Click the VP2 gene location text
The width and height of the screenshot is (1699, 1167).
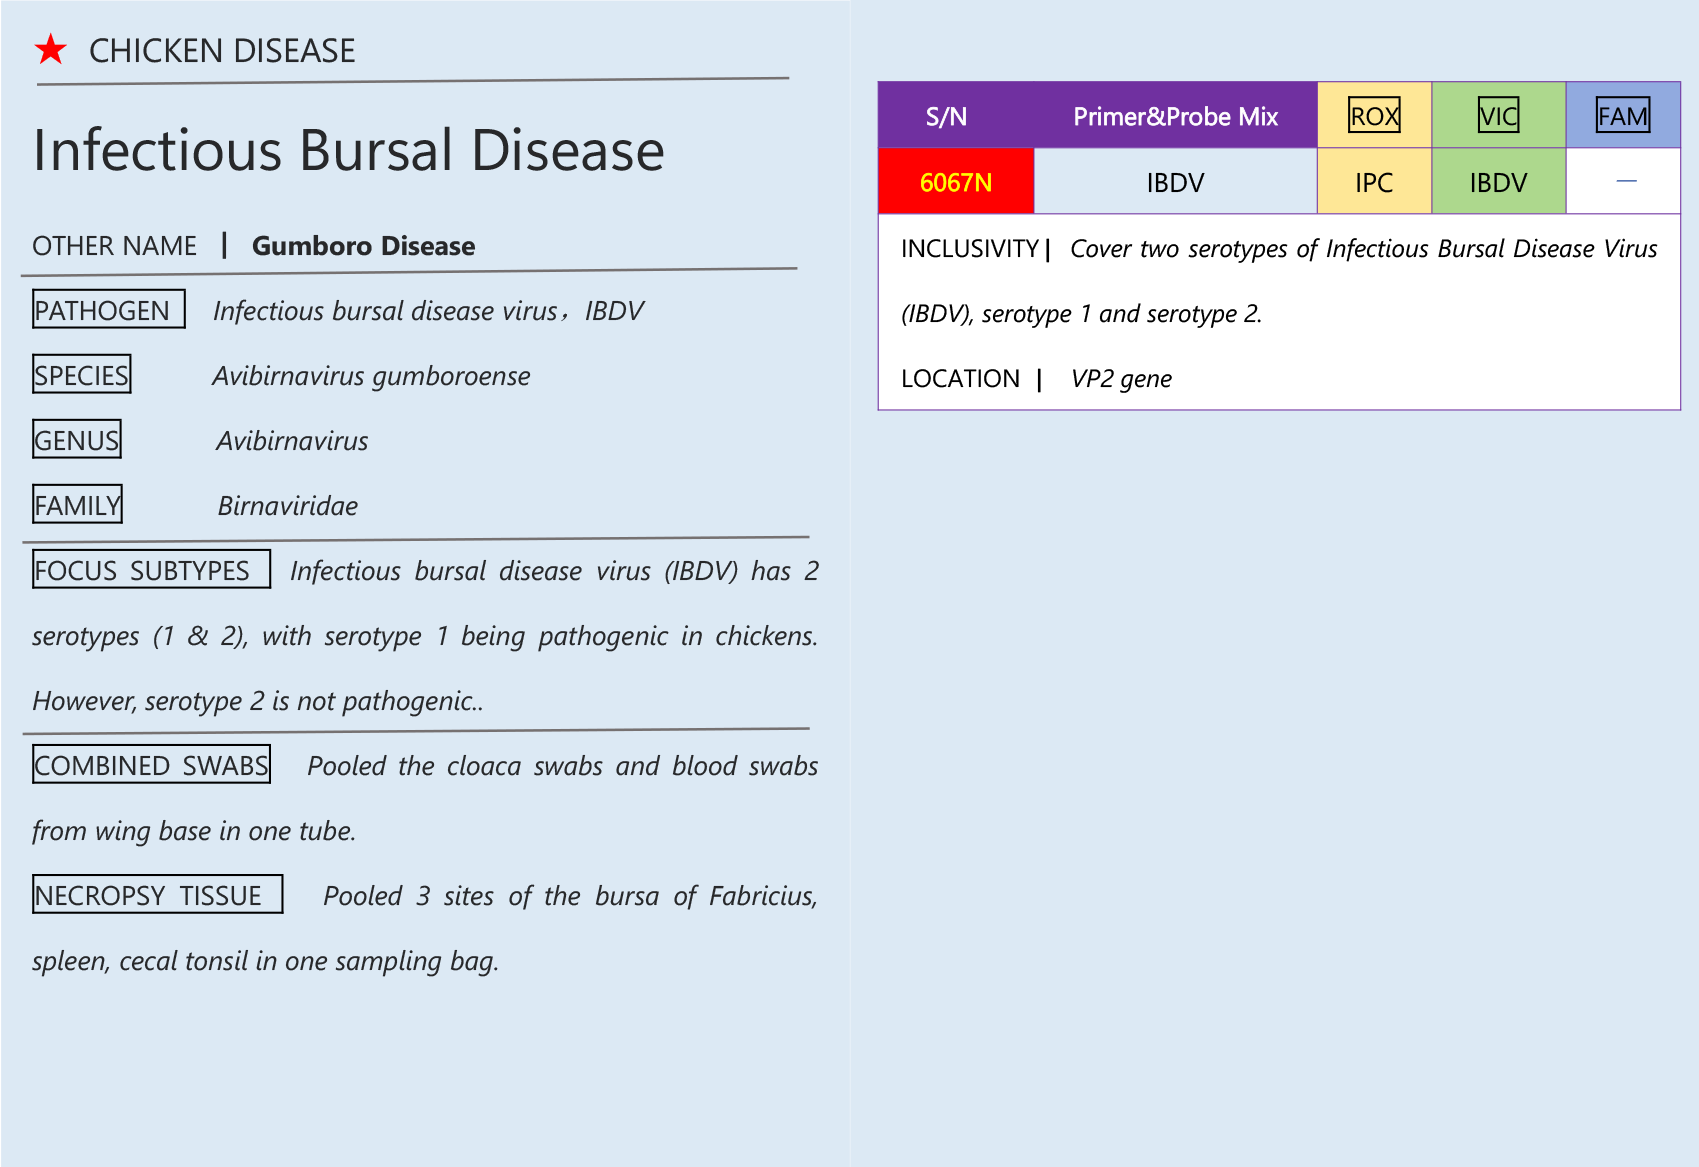tap(1121, 379)
